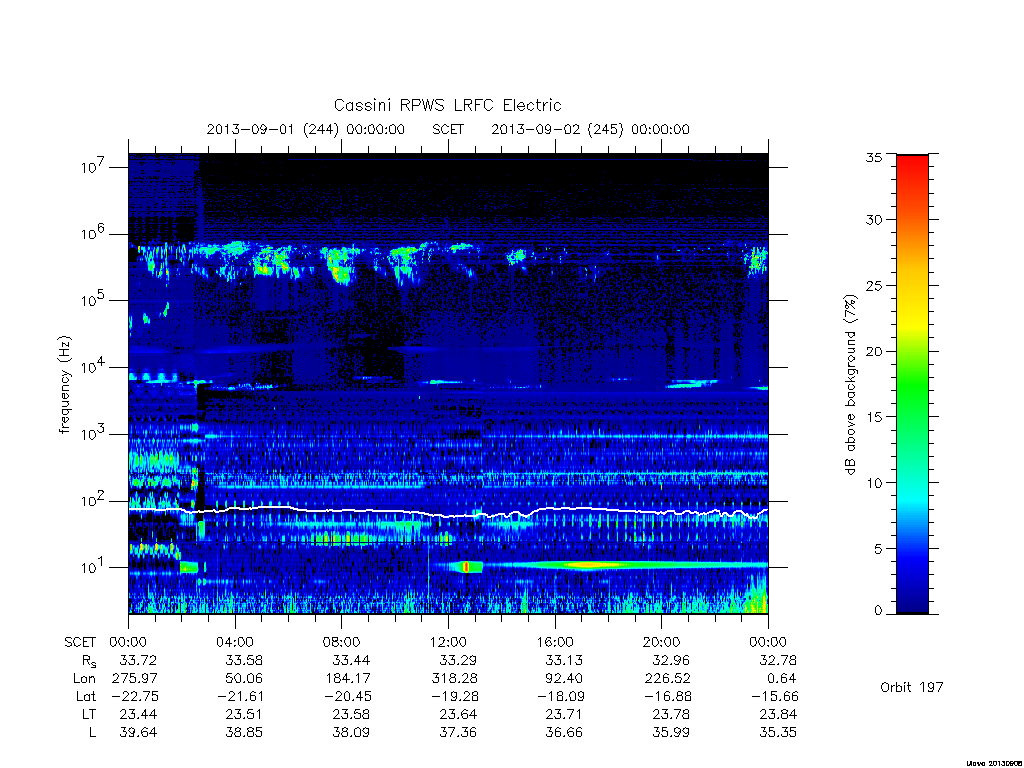Click the 'Lat' row label

click(85, 697)
